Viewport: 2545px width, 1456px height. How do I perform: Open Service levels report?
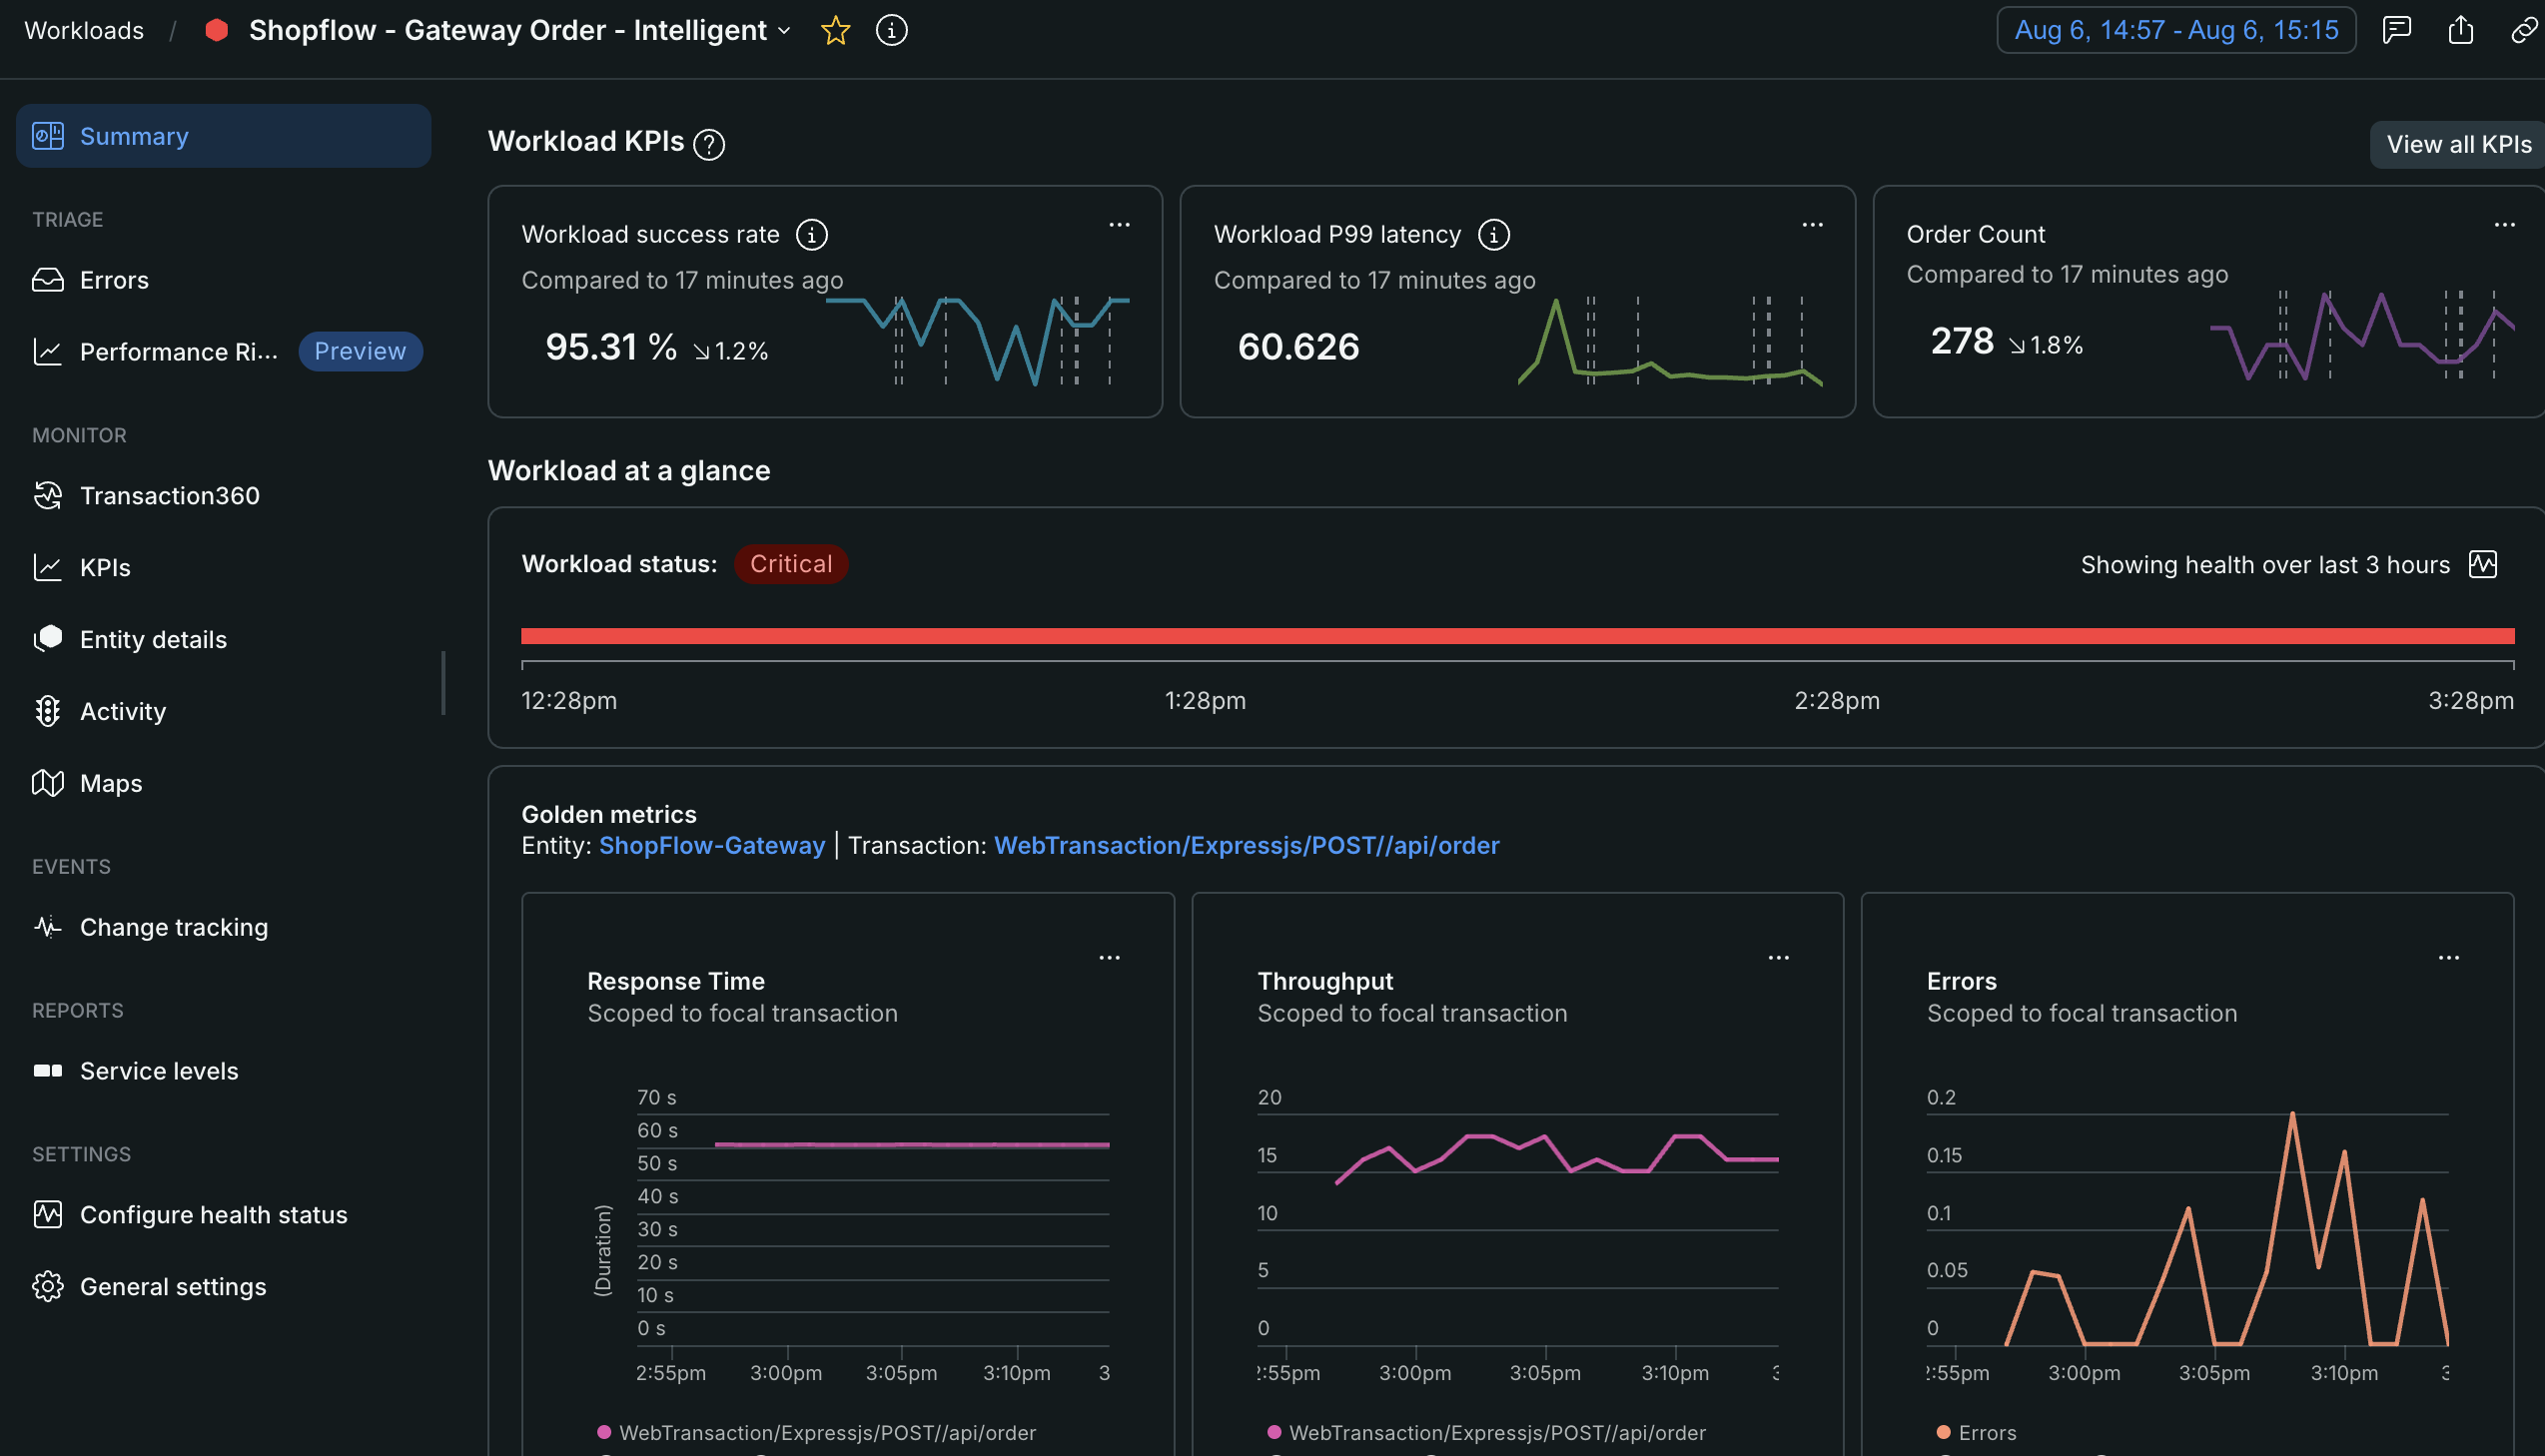tap(159, 1071)
